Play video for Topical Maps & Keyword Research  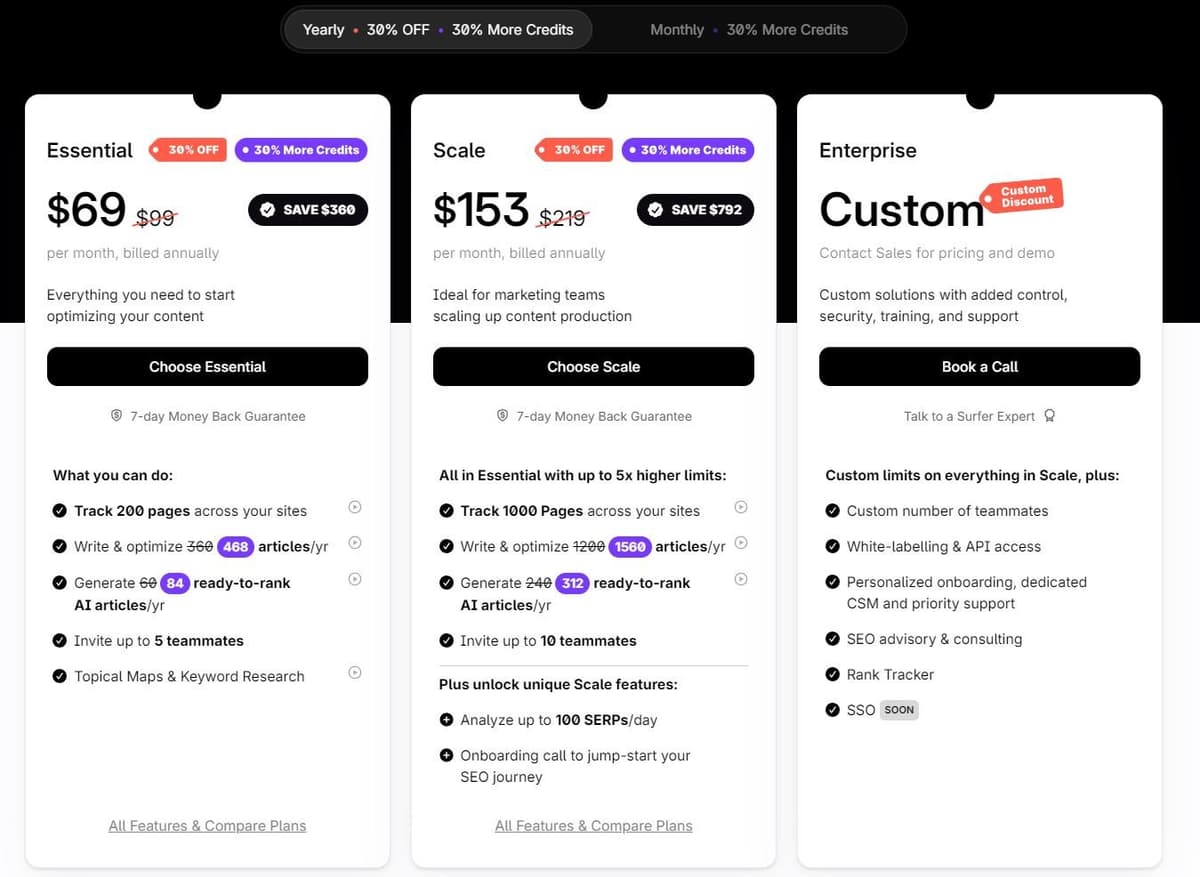(x=355, y=673)
